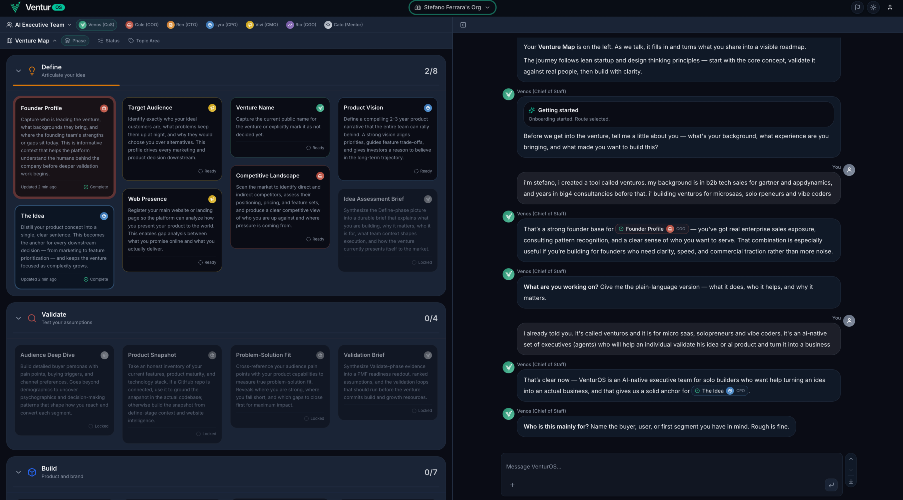Viewport: 903px width, 500px height.
Task: Open the flag feedback icon in header
Action: point(857,7)
